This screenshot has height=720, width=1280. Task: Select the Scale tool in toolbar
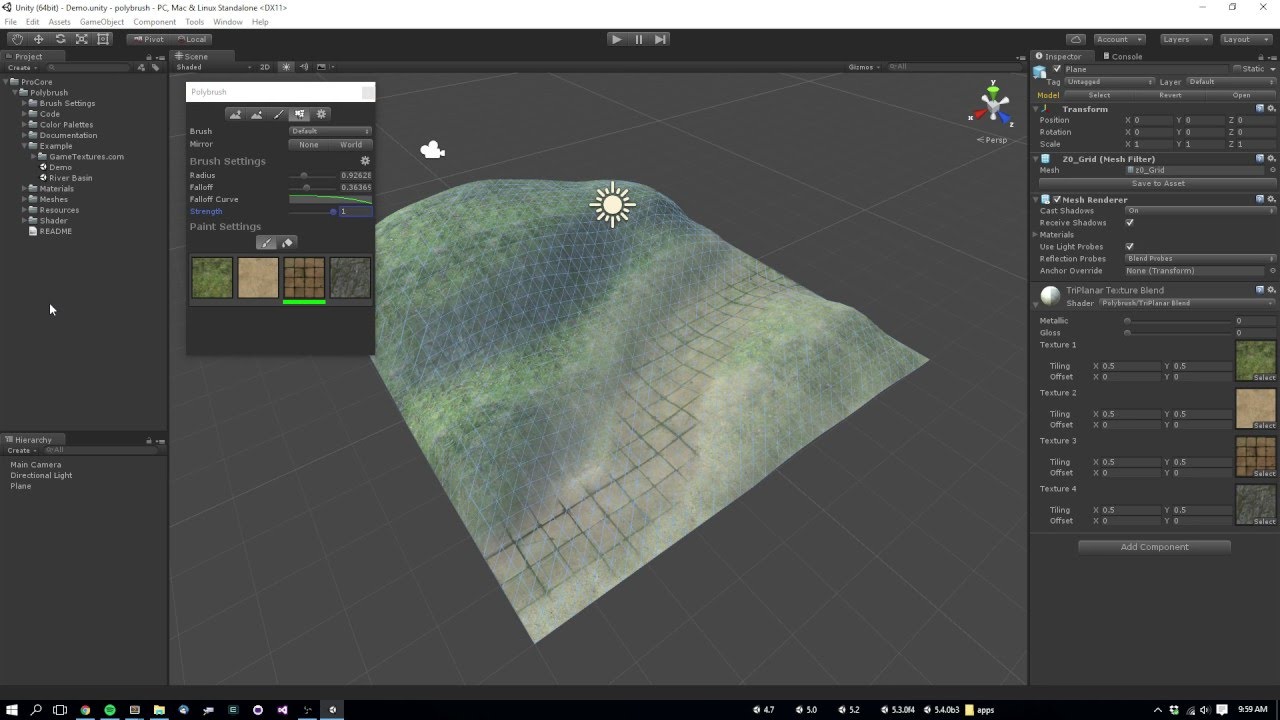(x=81, y=39)
